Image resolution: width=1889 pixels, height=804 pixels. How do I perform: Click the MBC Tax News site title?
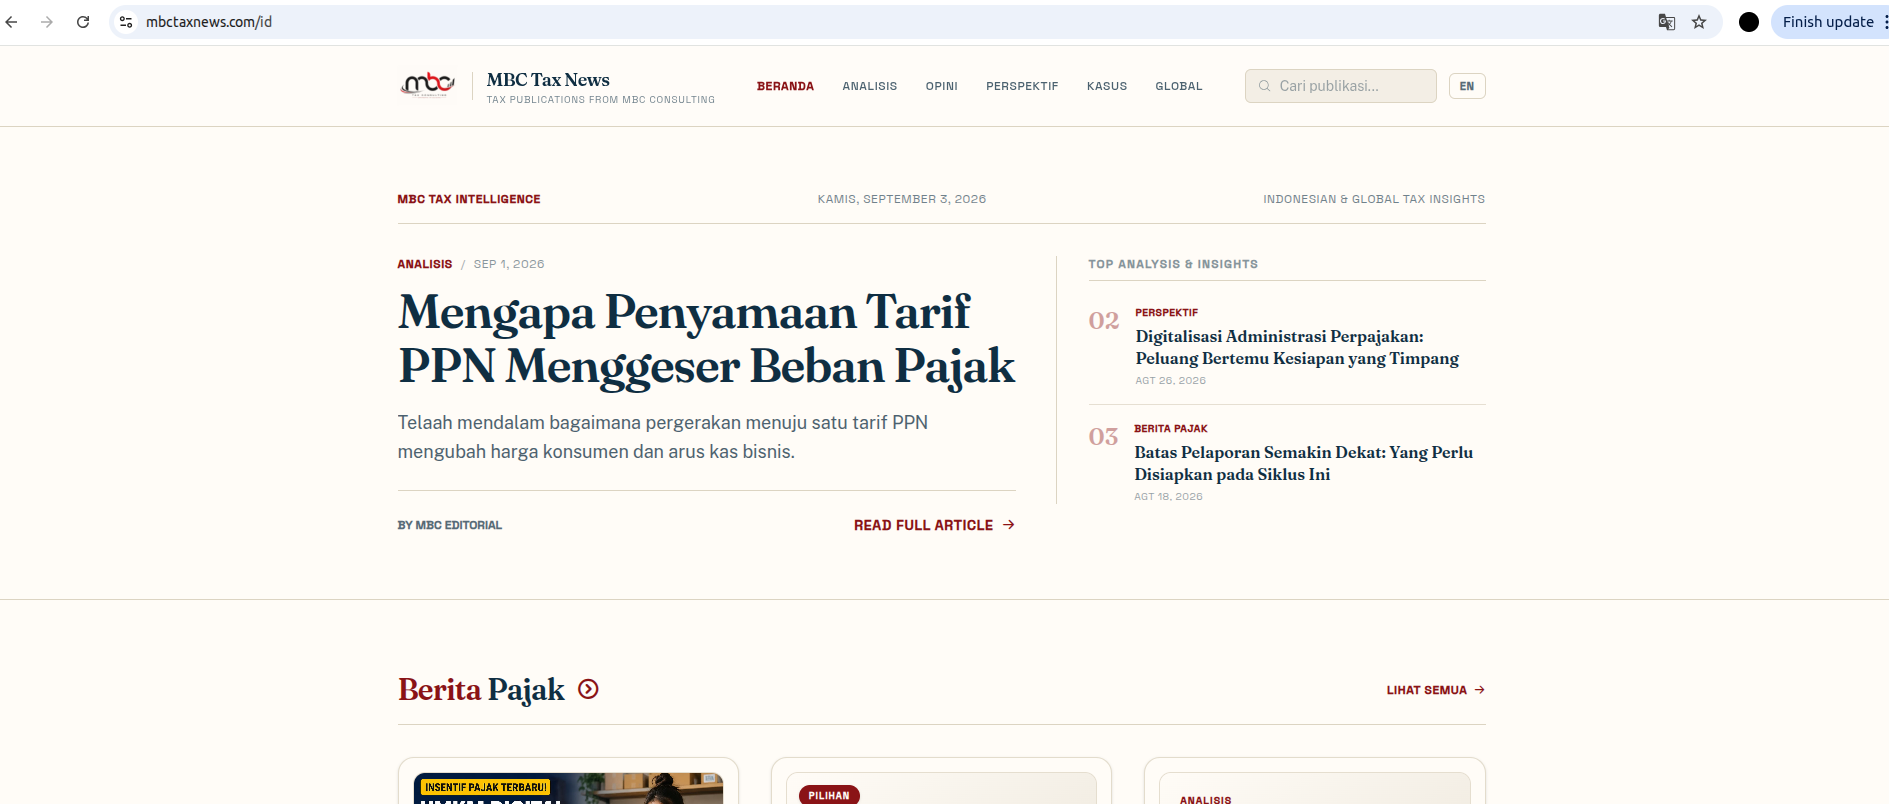(548, 80)
